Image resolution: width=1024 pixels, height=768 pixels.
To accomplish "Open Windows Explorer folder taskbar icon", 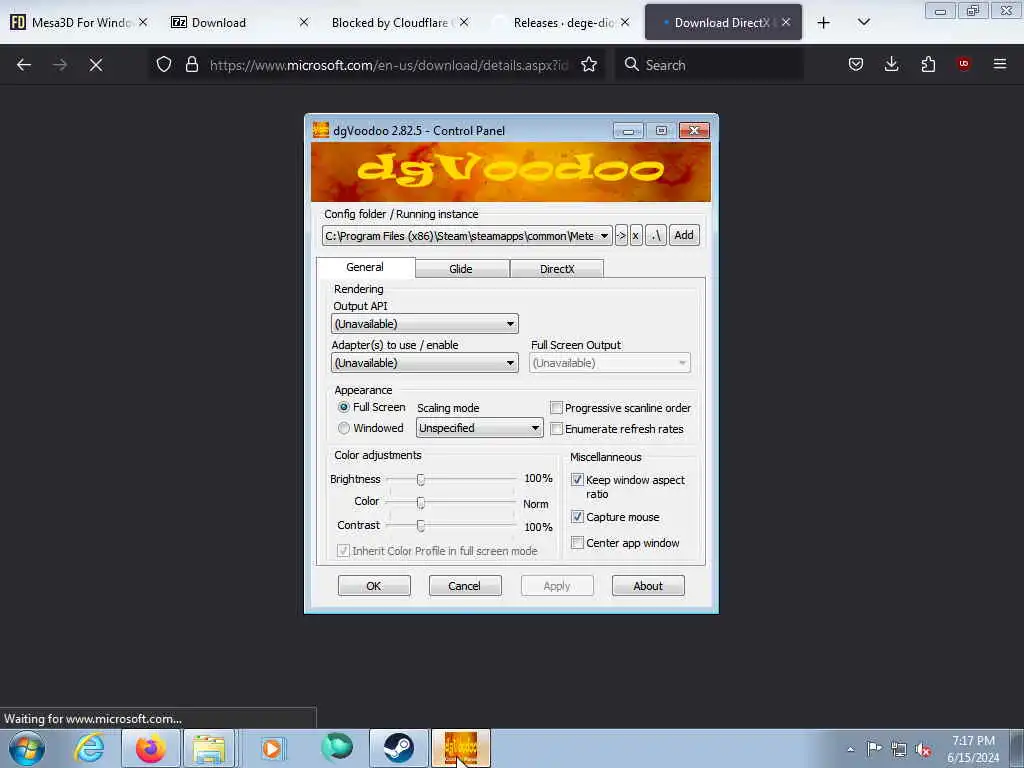I will [x=209, y=748].
